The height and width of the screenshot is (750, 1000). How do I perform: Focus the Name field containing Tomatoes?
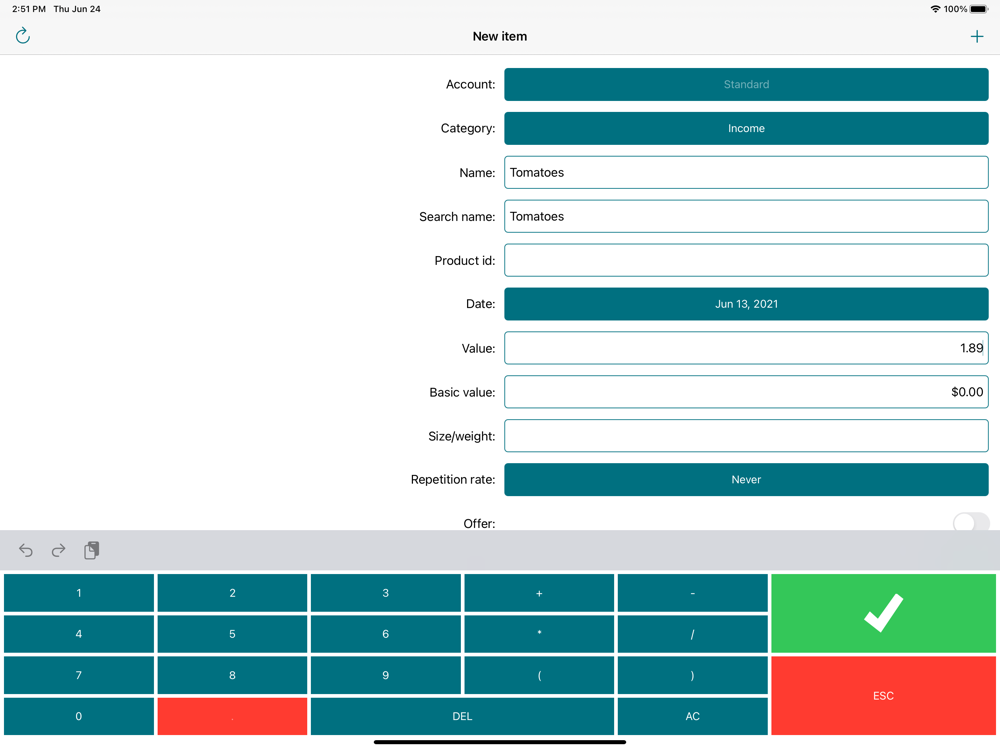(746, 172)
